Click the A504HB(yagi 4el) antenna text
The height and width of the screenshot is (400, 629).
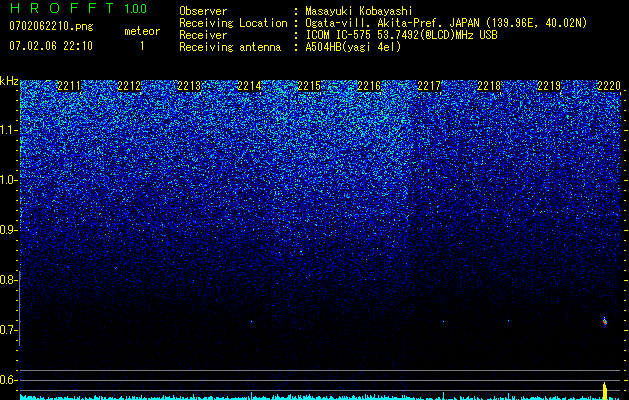[353, 47]
